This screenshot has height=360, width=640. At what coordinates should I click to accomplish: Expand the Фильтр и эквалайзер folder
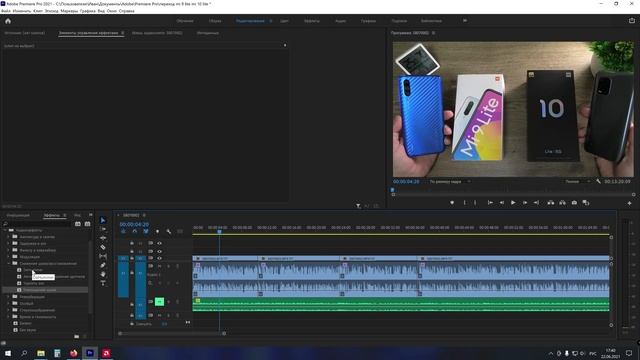click(x=8, y=250)
